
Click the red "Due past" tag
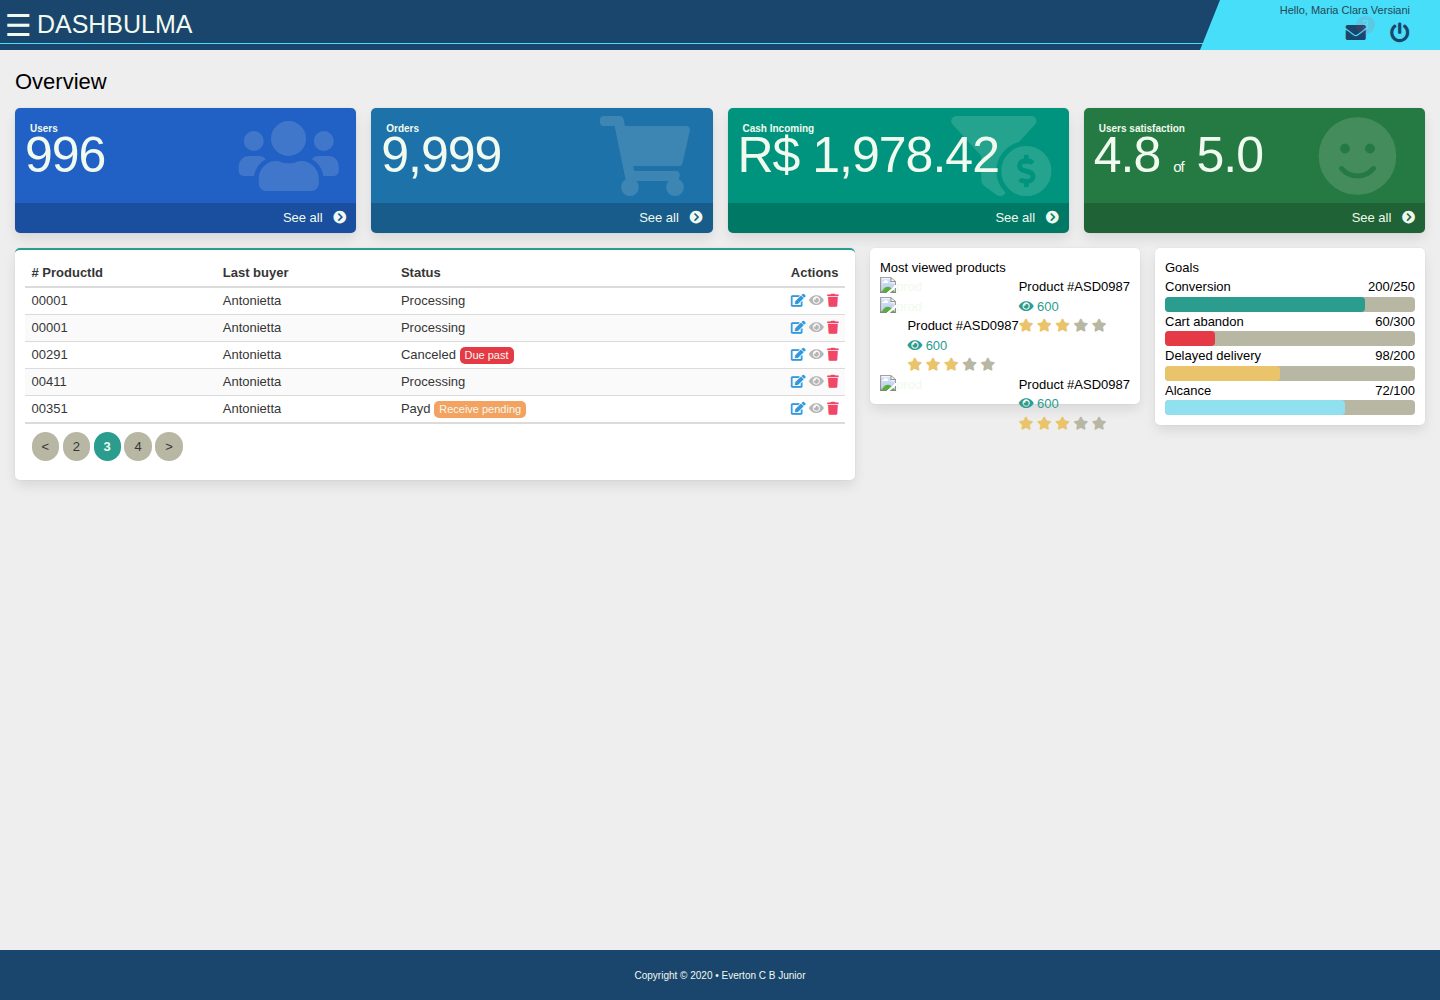tap(487, 355)
